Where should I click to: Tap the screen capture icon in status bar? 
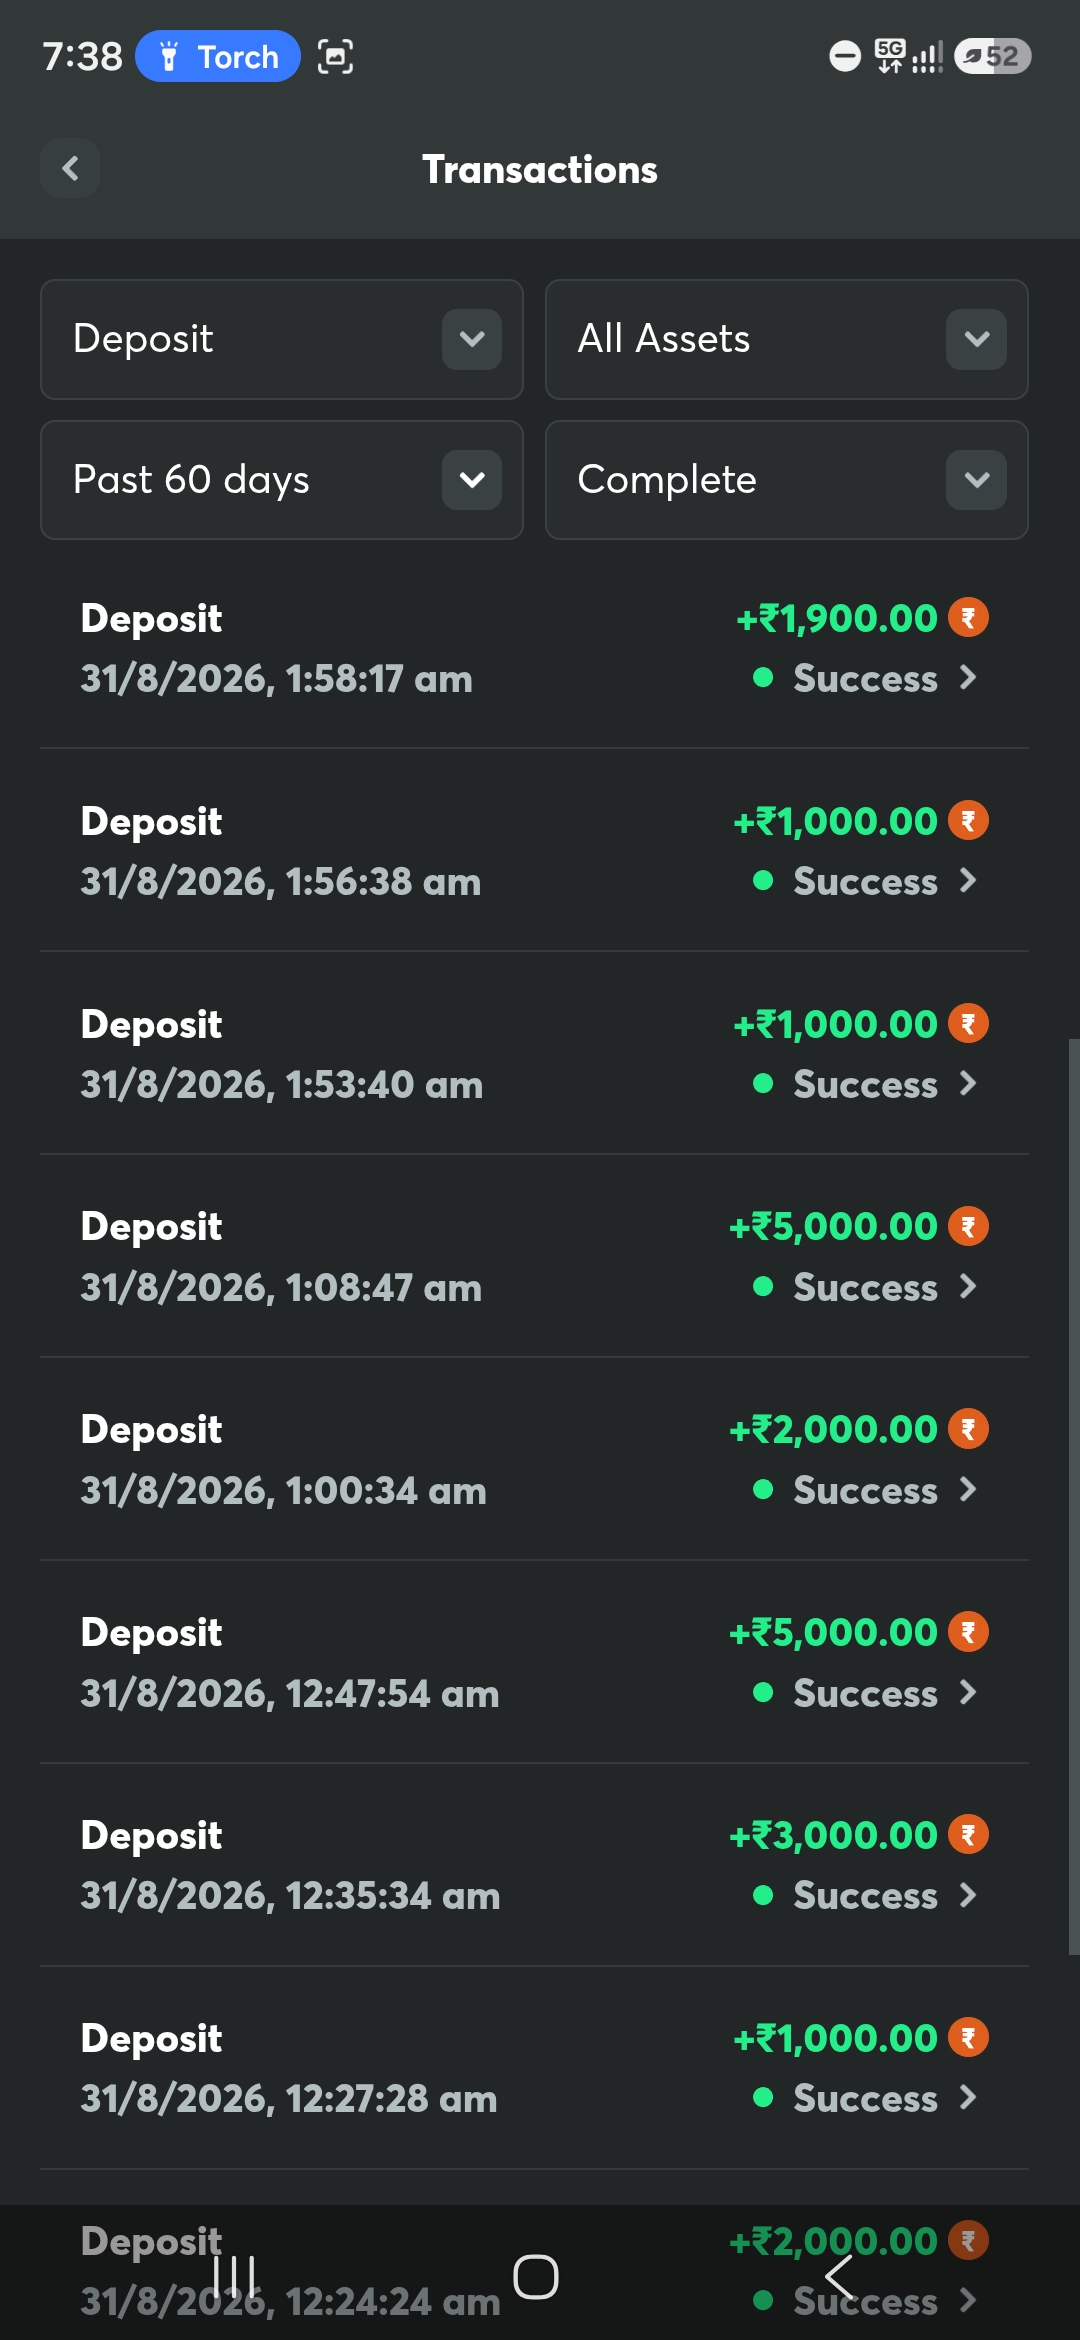(335, 56)
